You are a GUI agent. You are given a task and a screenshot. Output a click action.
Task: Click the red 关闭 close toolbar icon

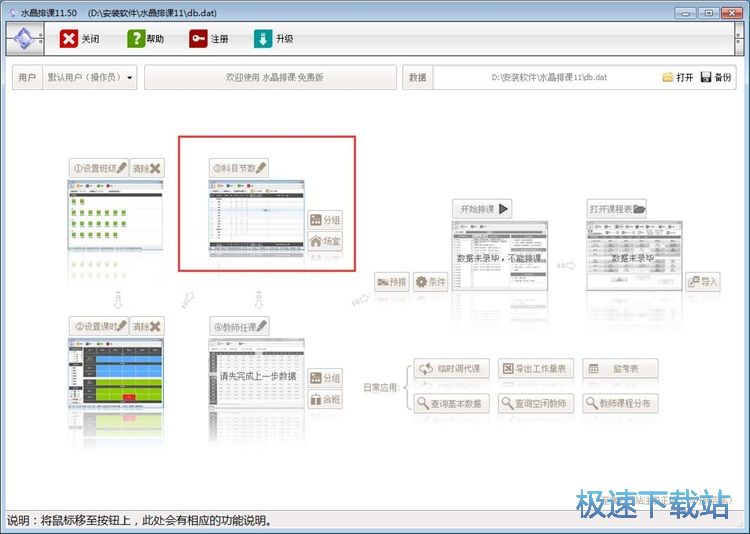(x=69, y=39)
